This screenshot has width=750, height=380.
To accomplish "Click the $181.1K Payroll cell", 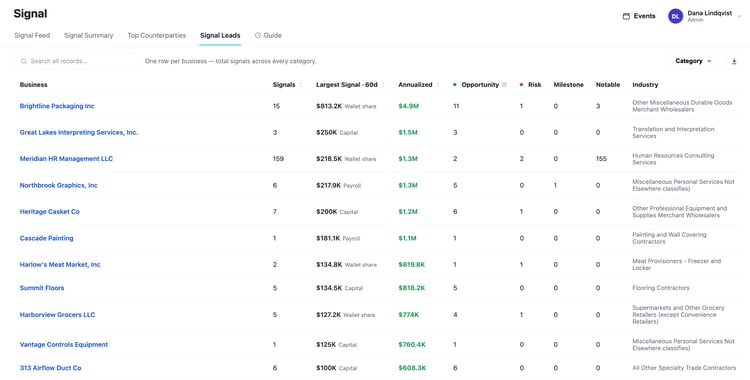I will 338,238.
